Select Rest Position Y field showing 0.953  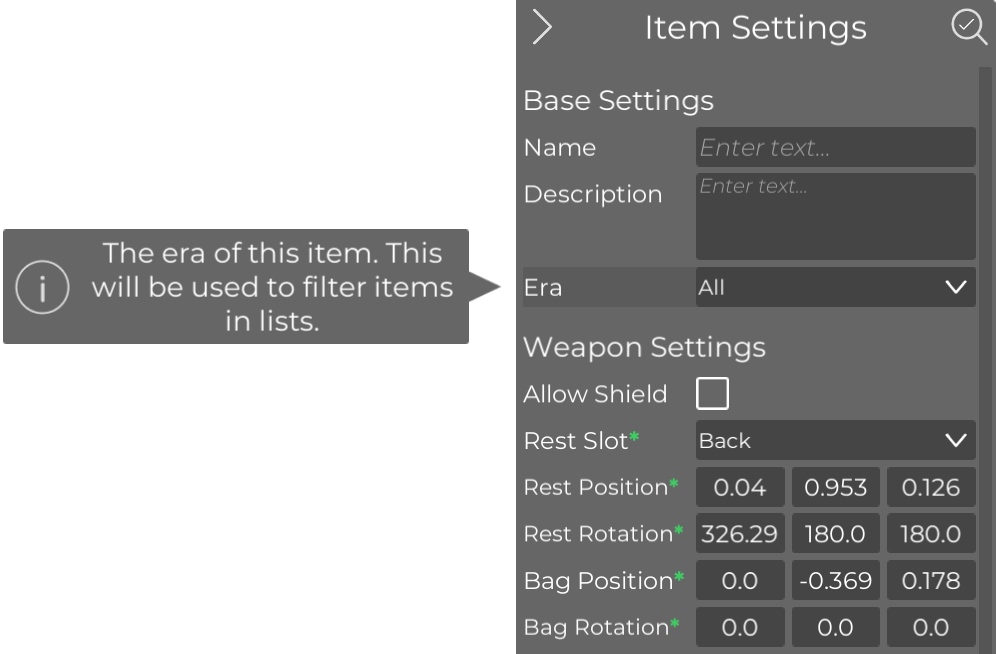coord(835,488)
